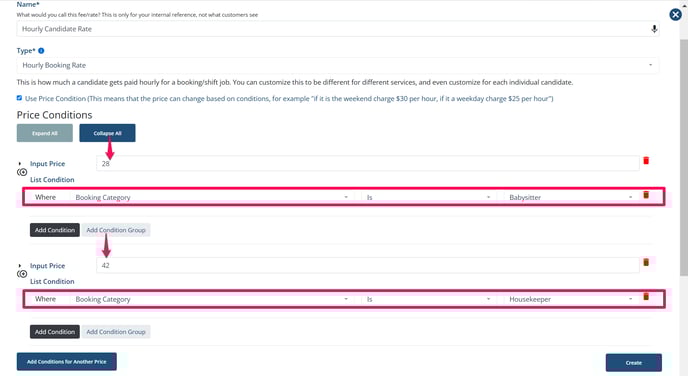Delete the price block with price 28

click(646, 161)
